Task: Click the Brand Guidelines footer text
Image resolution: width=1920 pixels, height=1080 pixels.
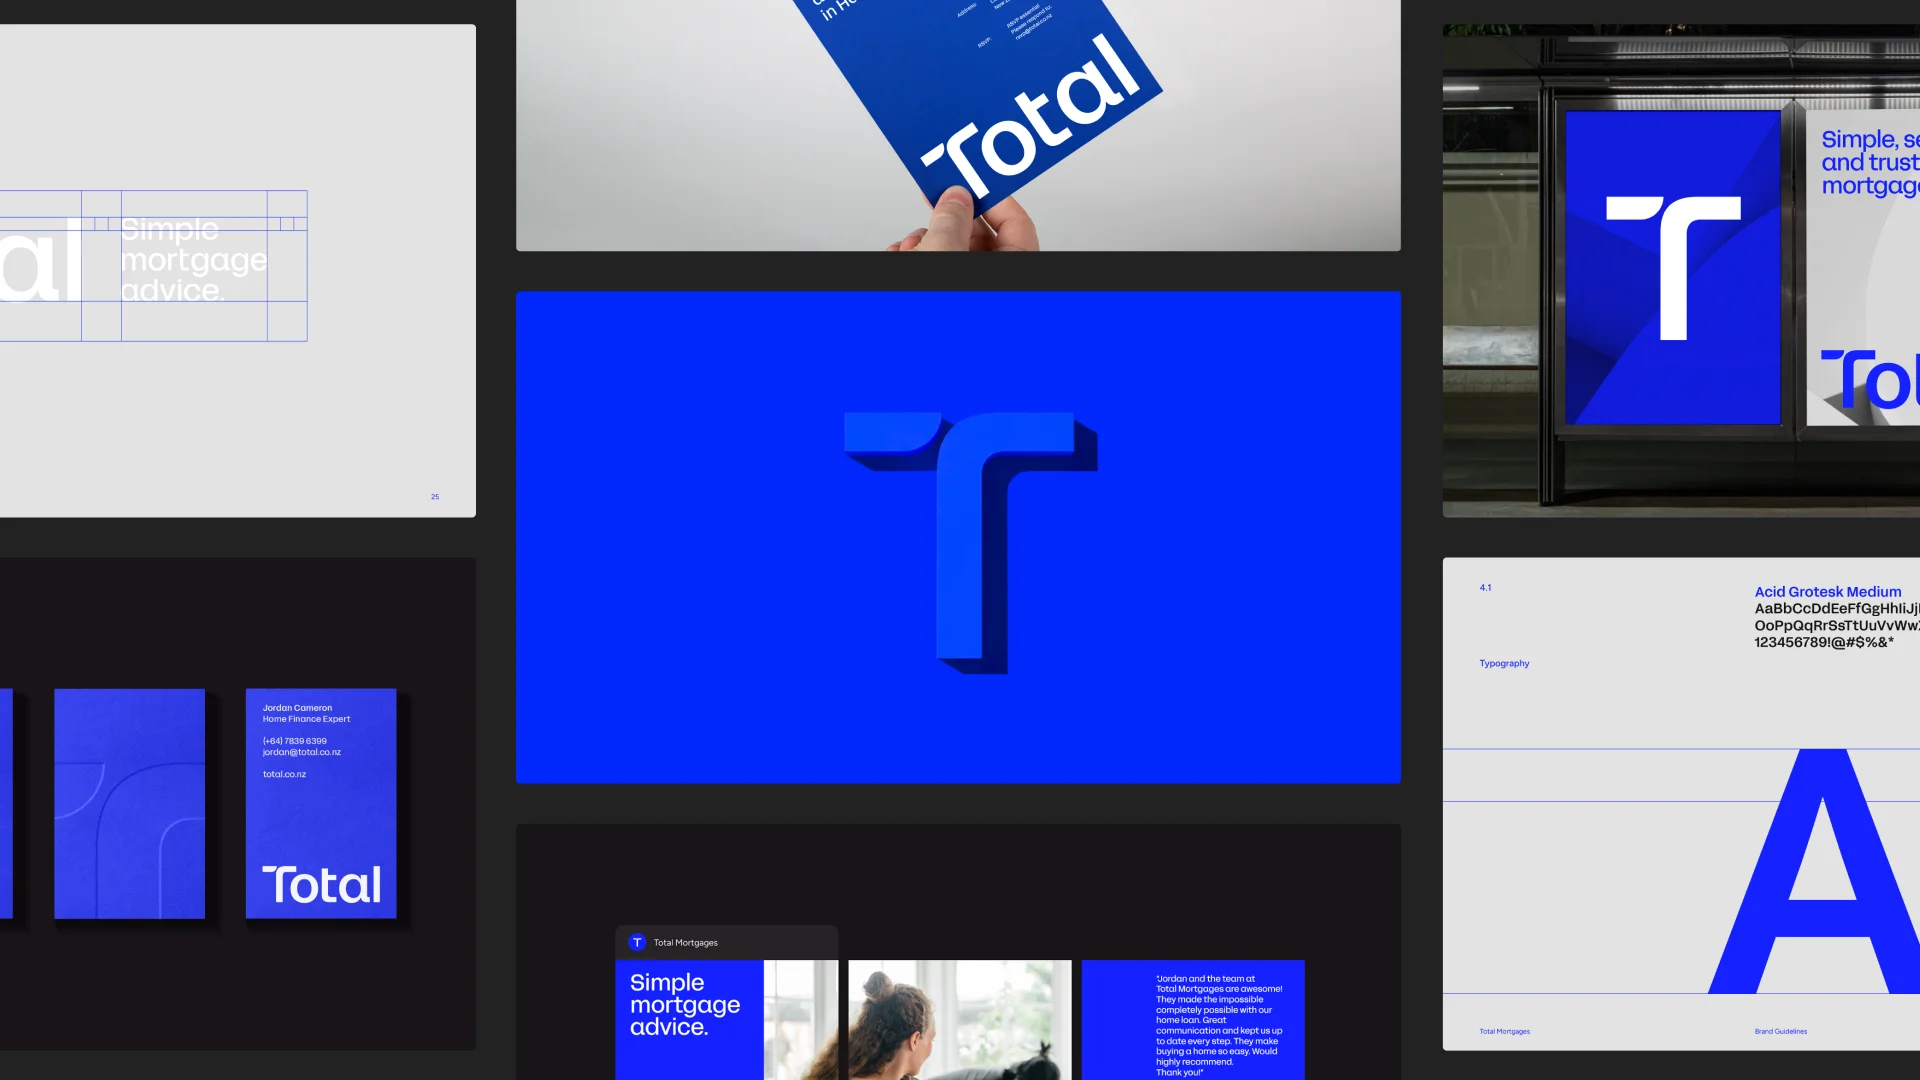Action: [1780, 1031]
